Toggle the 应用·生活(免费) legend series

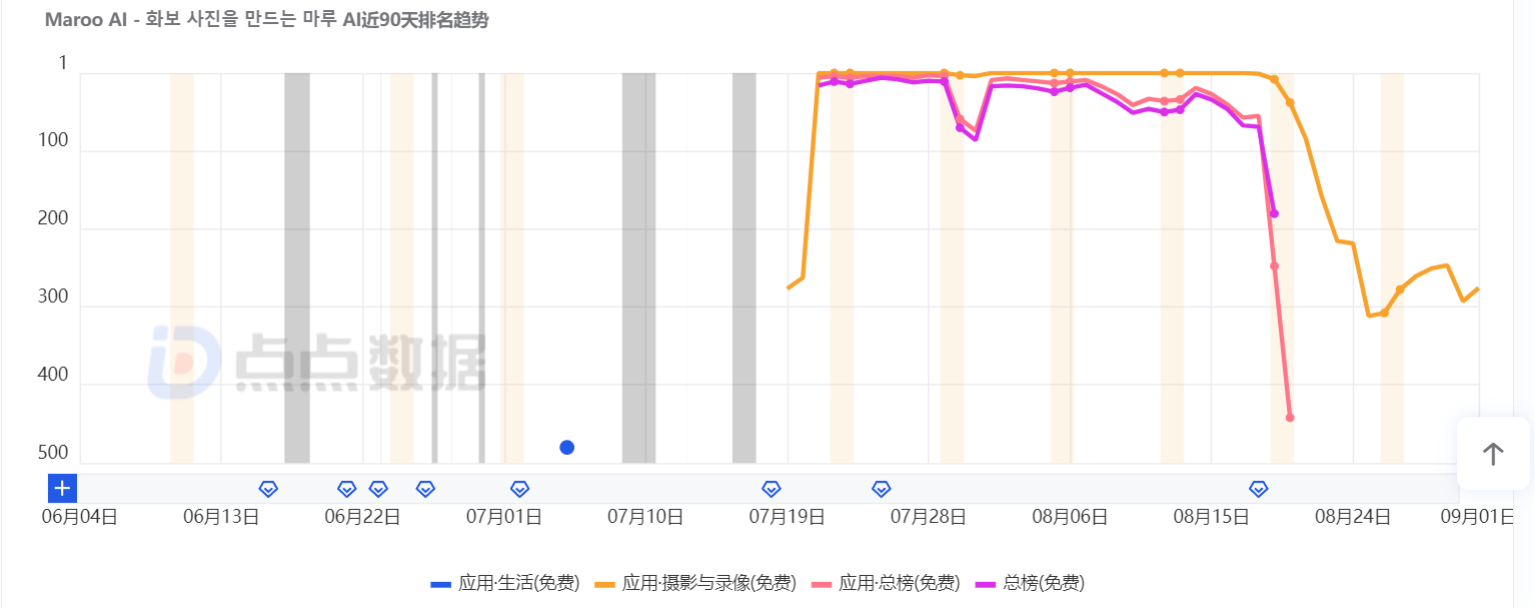pos(505,583)
